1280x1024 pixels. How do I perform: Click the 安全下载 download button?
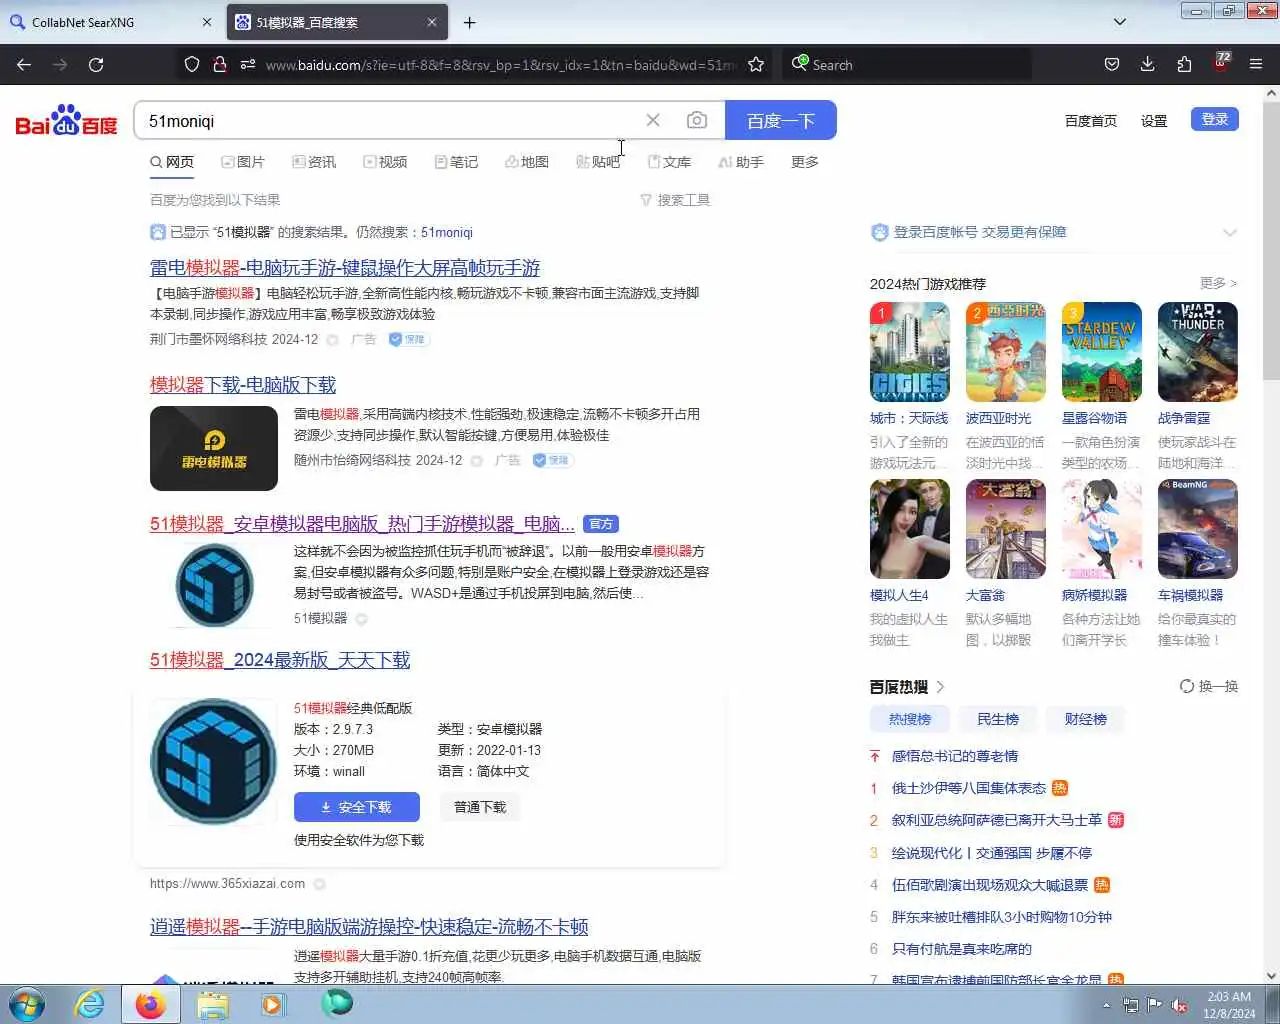356,807
